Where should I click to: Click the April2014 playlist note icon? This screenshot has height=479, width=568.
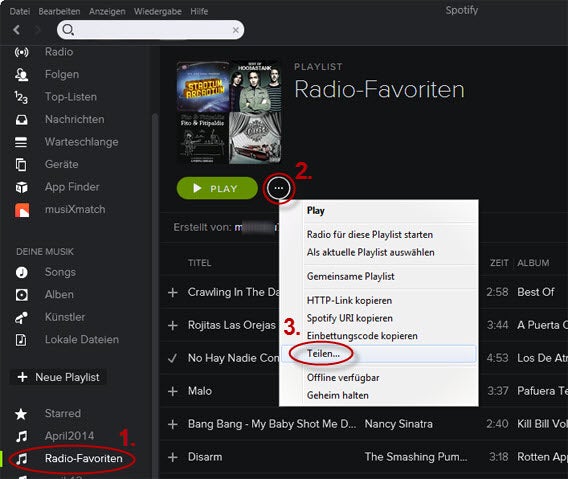pyautogui.click(x=21, y=436)
